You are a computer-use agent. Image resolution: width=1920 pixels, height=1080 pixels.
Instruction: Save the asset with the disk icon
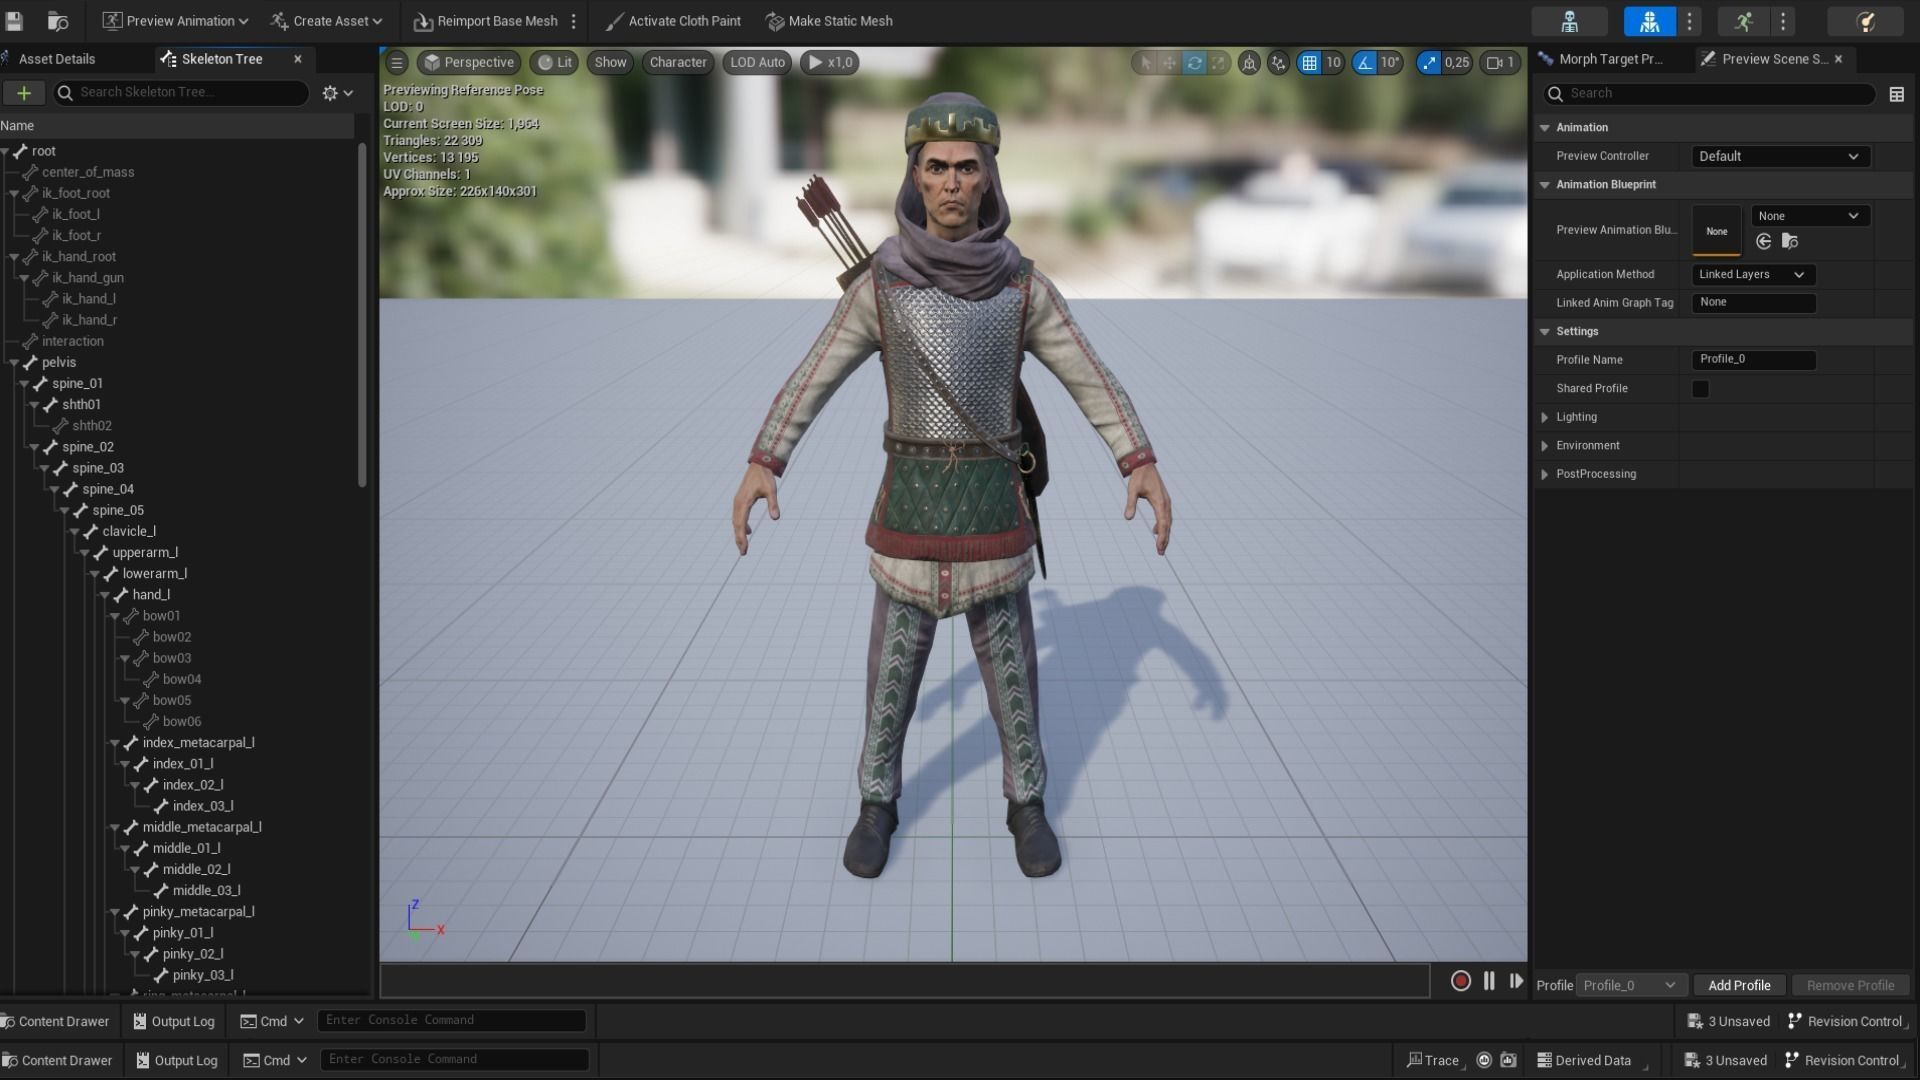pos(14,21)
